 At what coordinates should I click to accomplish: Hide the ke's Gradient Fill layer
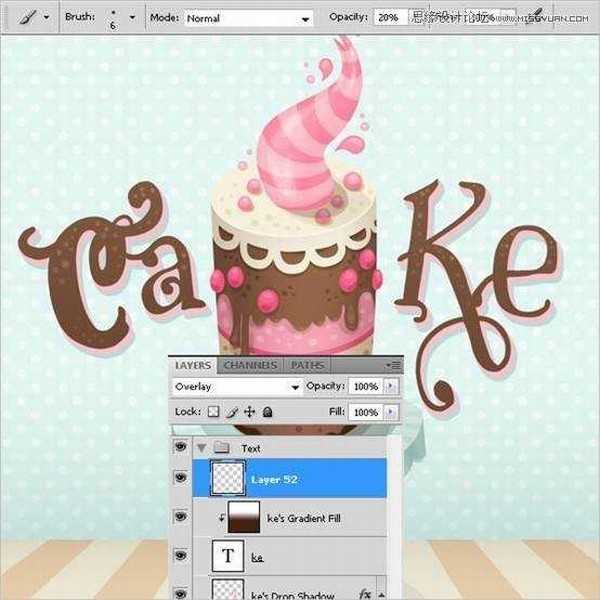point(180,517)
